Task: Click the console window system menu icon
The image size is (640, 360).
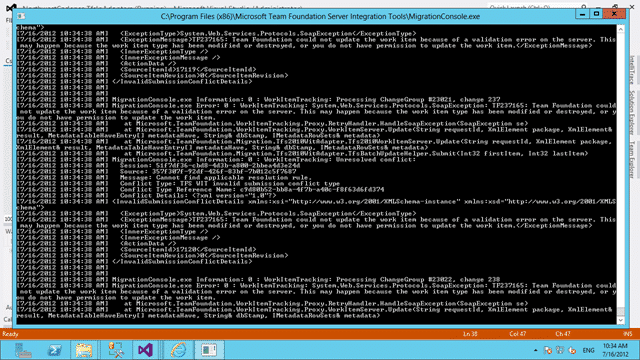Action: [21, 16]
